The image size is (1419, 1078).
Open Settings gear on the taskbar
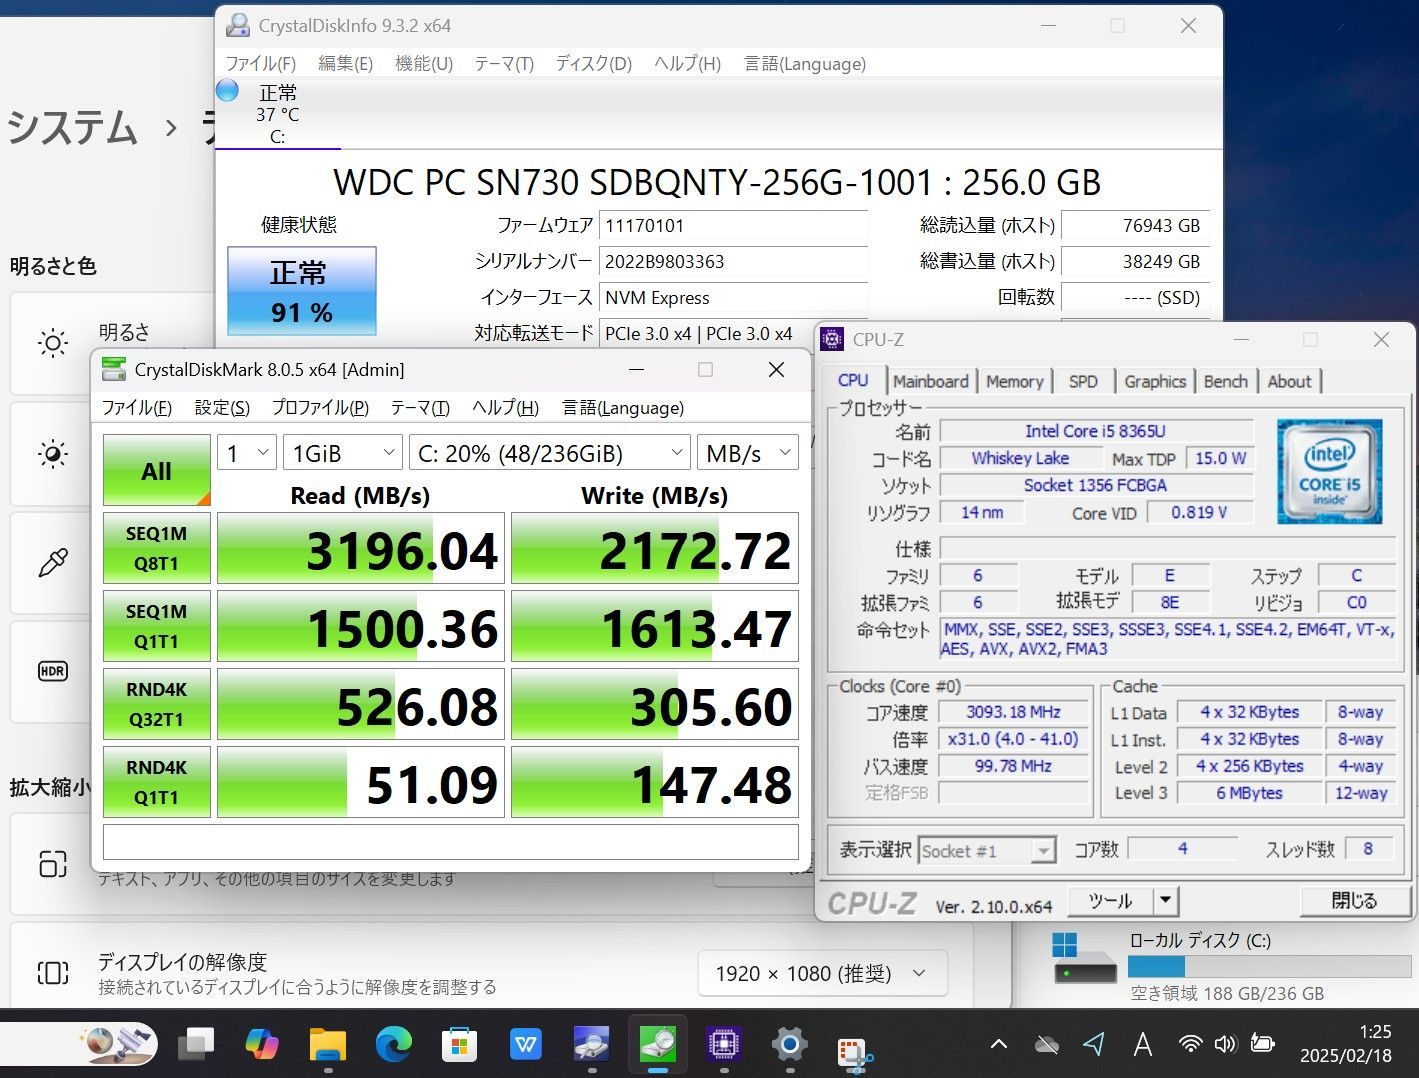coord(789,1045)
